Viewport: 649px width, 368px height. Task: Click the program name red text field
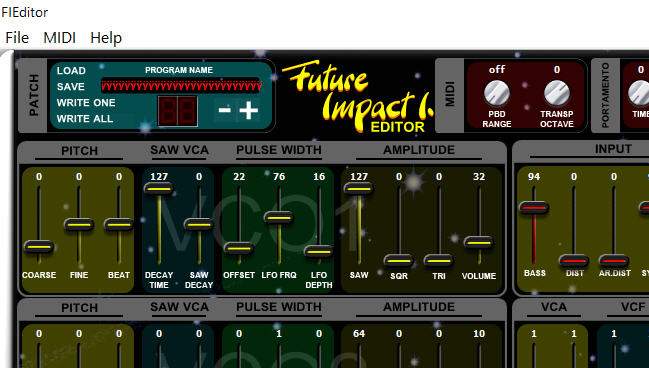pos(181,86)
